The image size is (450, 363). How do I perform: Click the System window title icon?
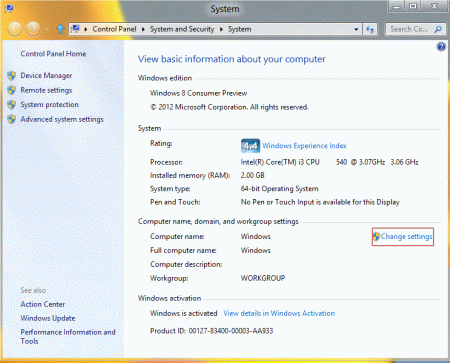(9, 9)
